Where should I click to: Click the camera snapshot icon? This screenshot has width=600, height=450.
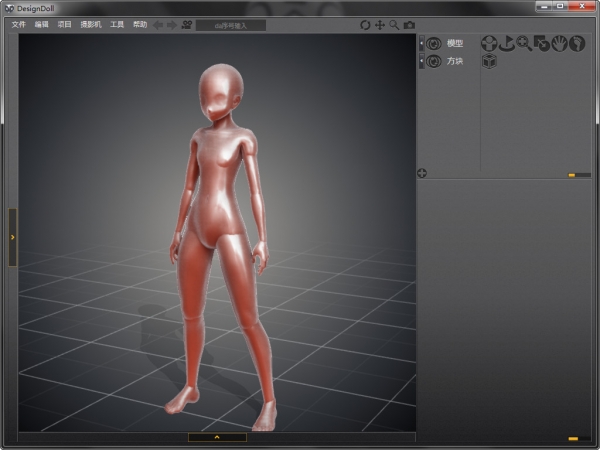409,24
